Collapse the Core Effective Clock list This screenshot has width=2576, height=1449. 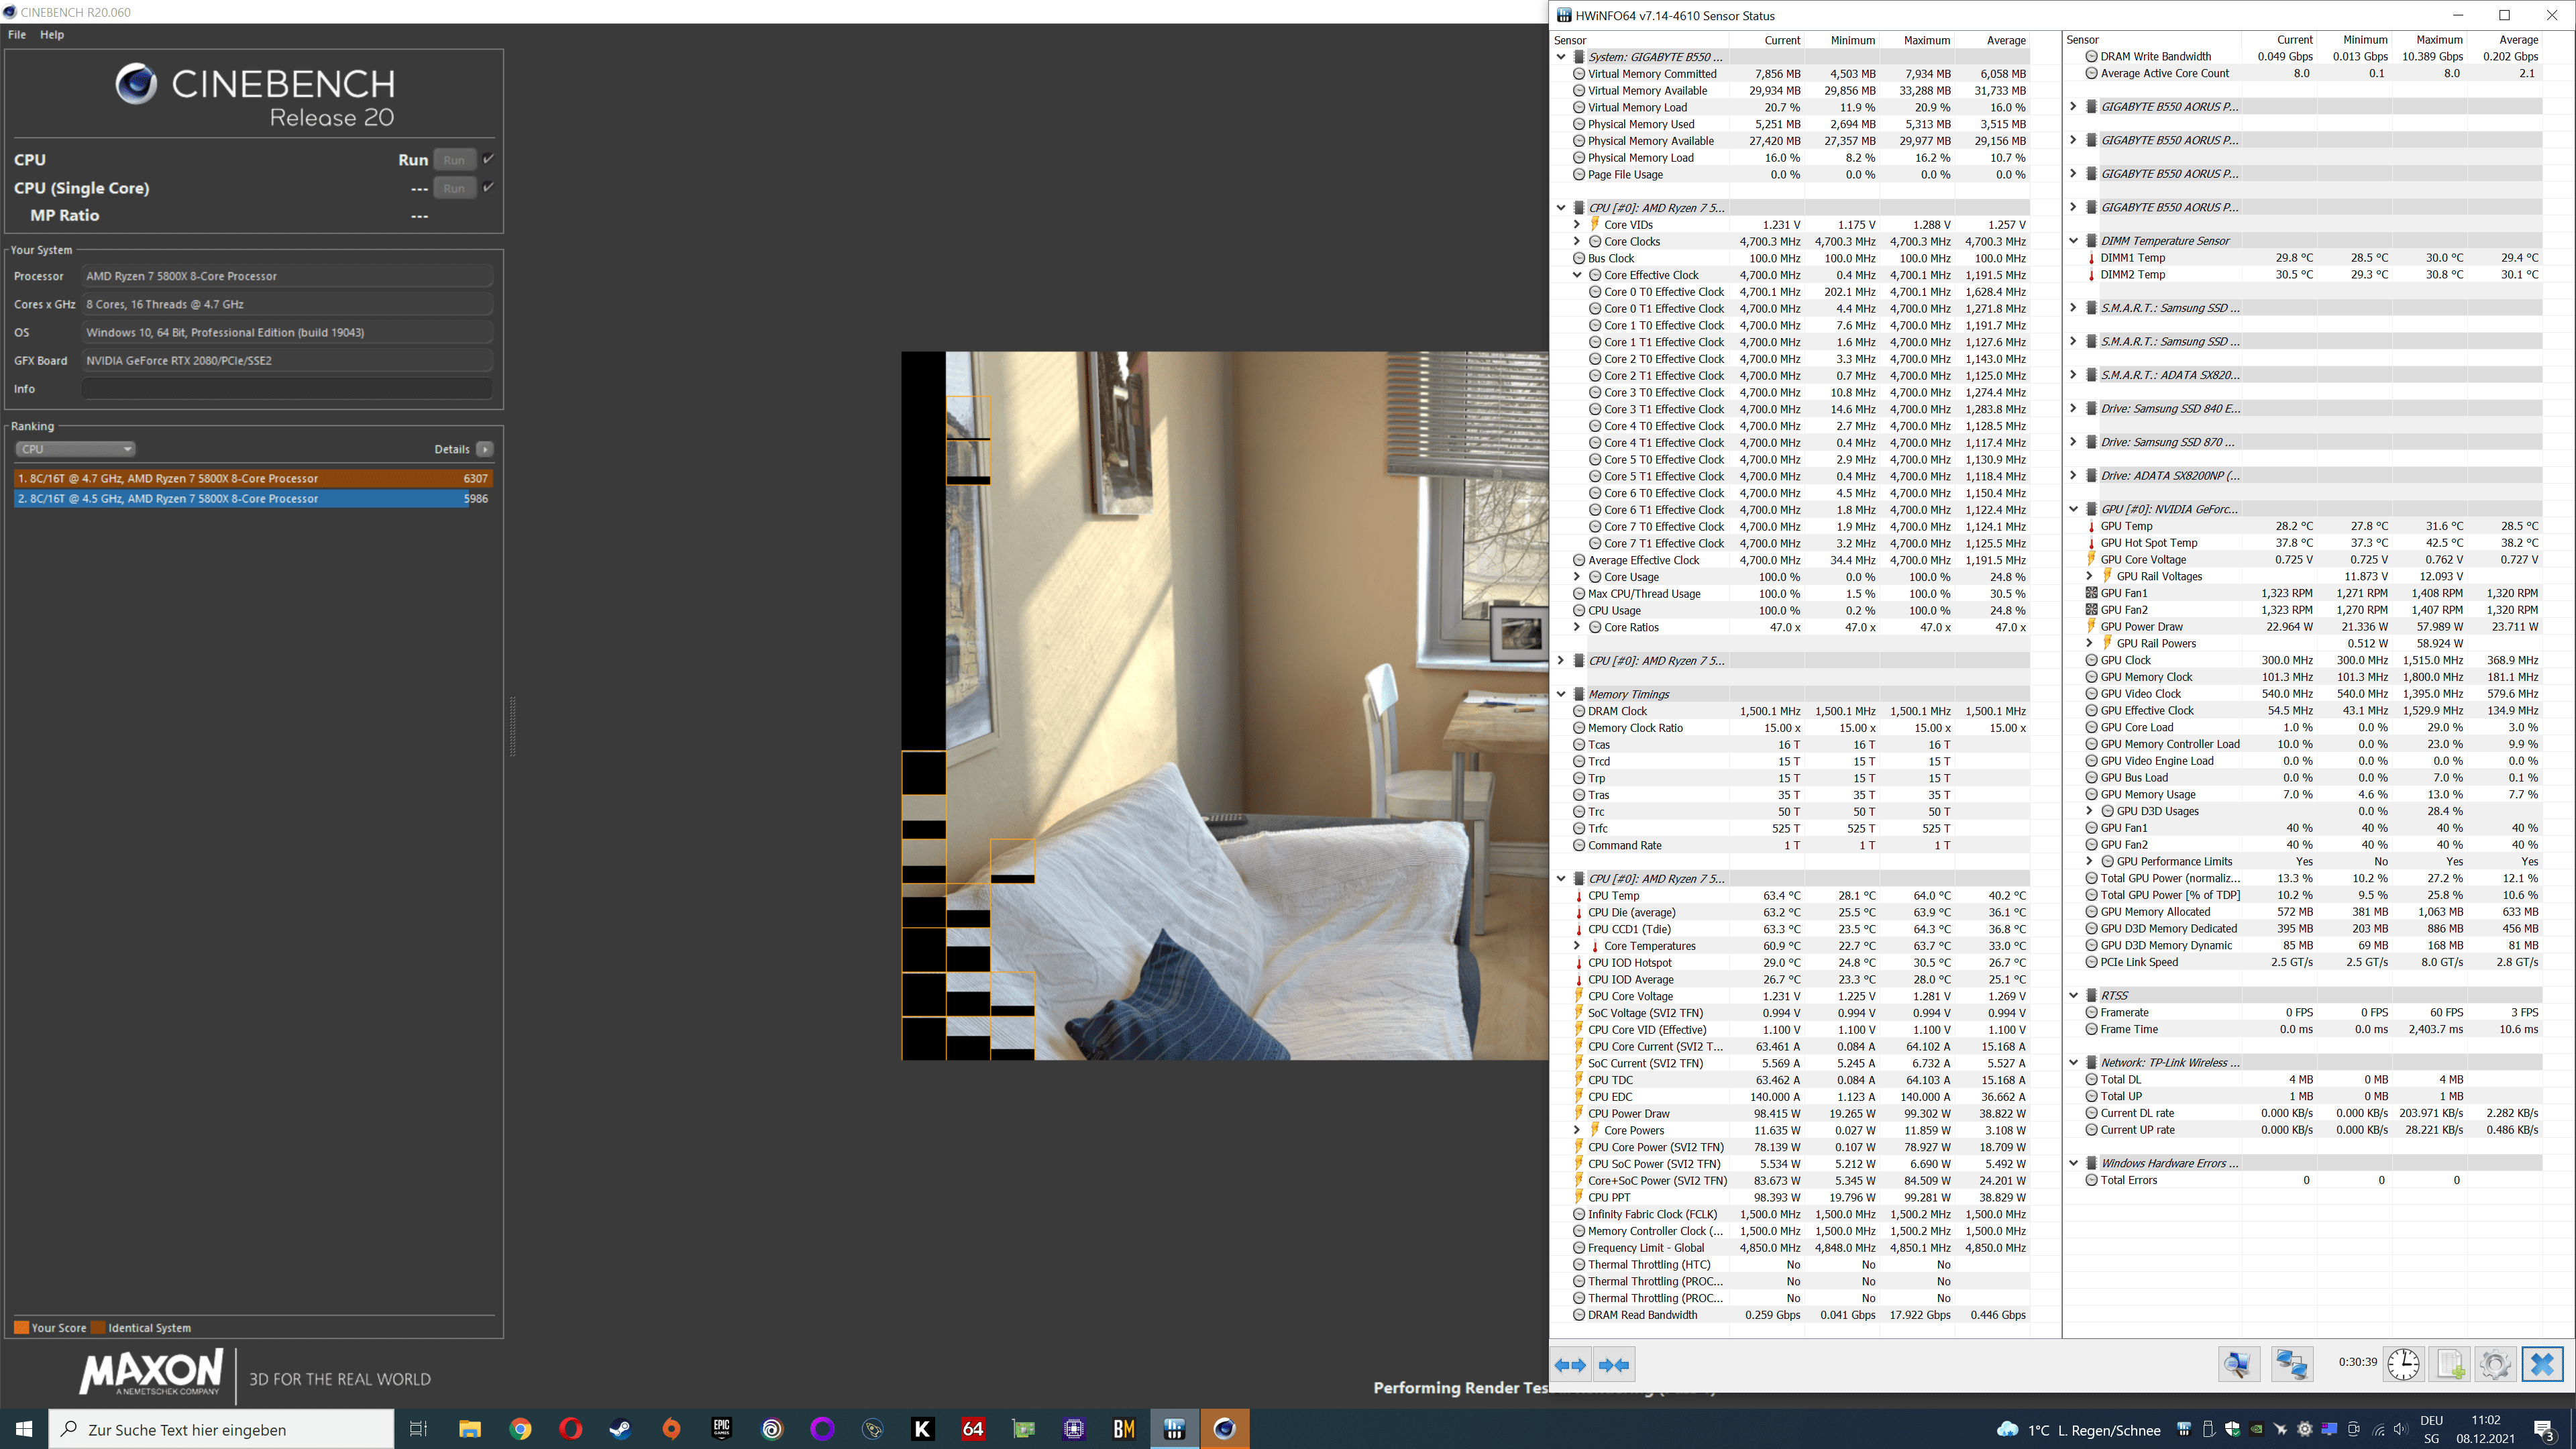click(x=1577, y=275)
